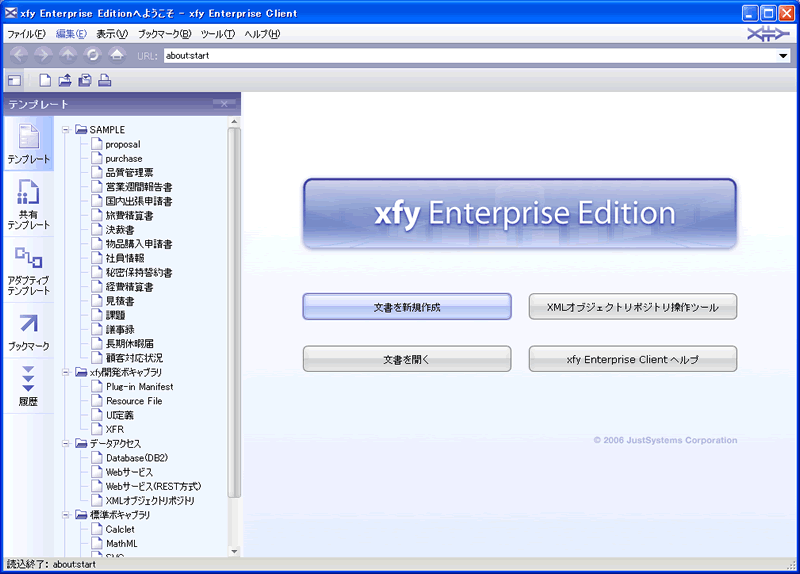Image resolution: width=800 pixels, height=574 pixels.
Task: Select the Plug-in Manifest template
Action: (139, 387)
